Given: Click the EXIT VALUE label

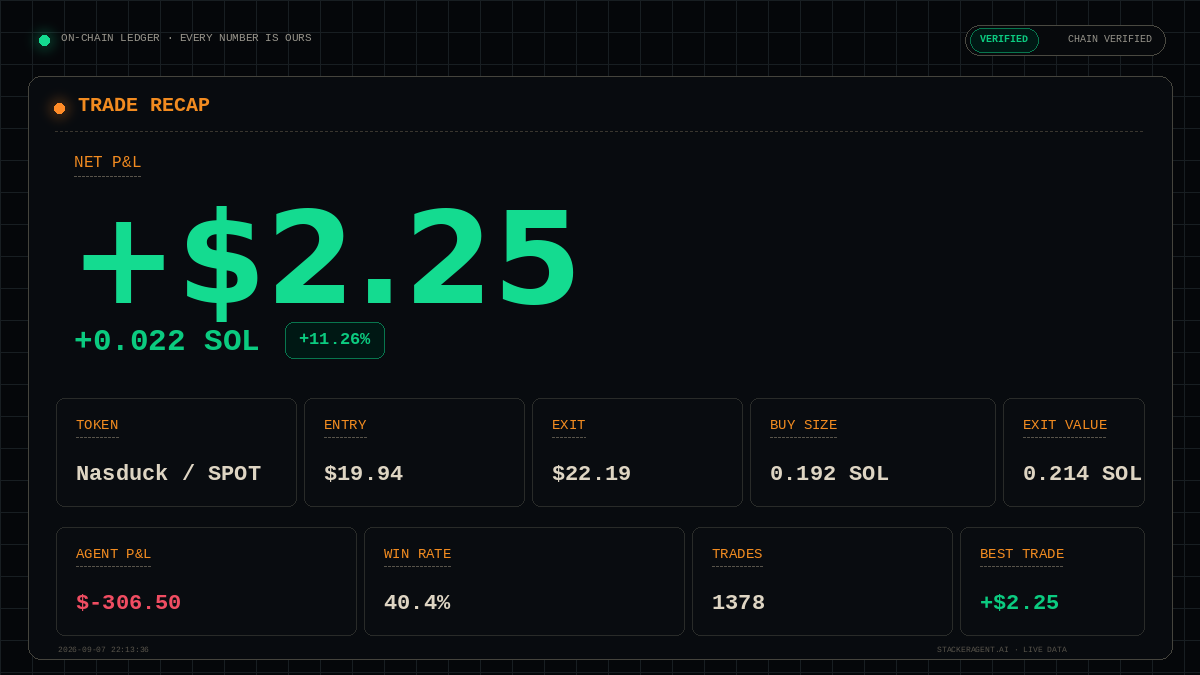Looking at the screenshot, I should 1065,425.
